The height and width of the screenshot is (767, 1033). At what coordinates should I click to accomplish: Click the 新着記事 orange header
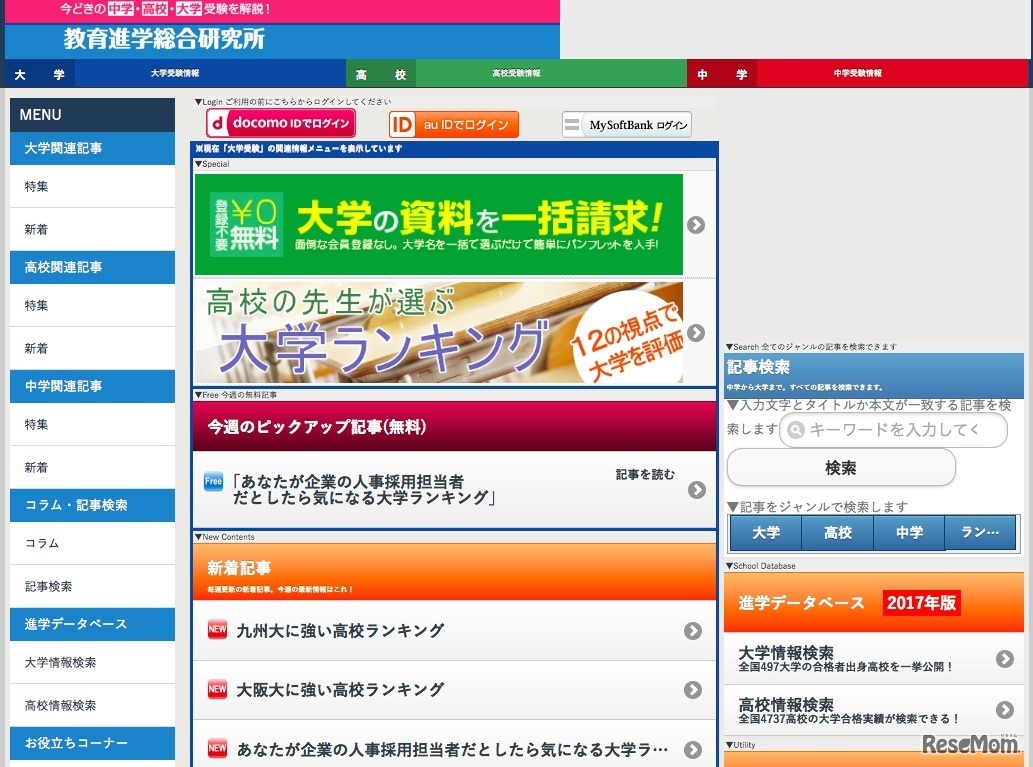pos(455,571)
